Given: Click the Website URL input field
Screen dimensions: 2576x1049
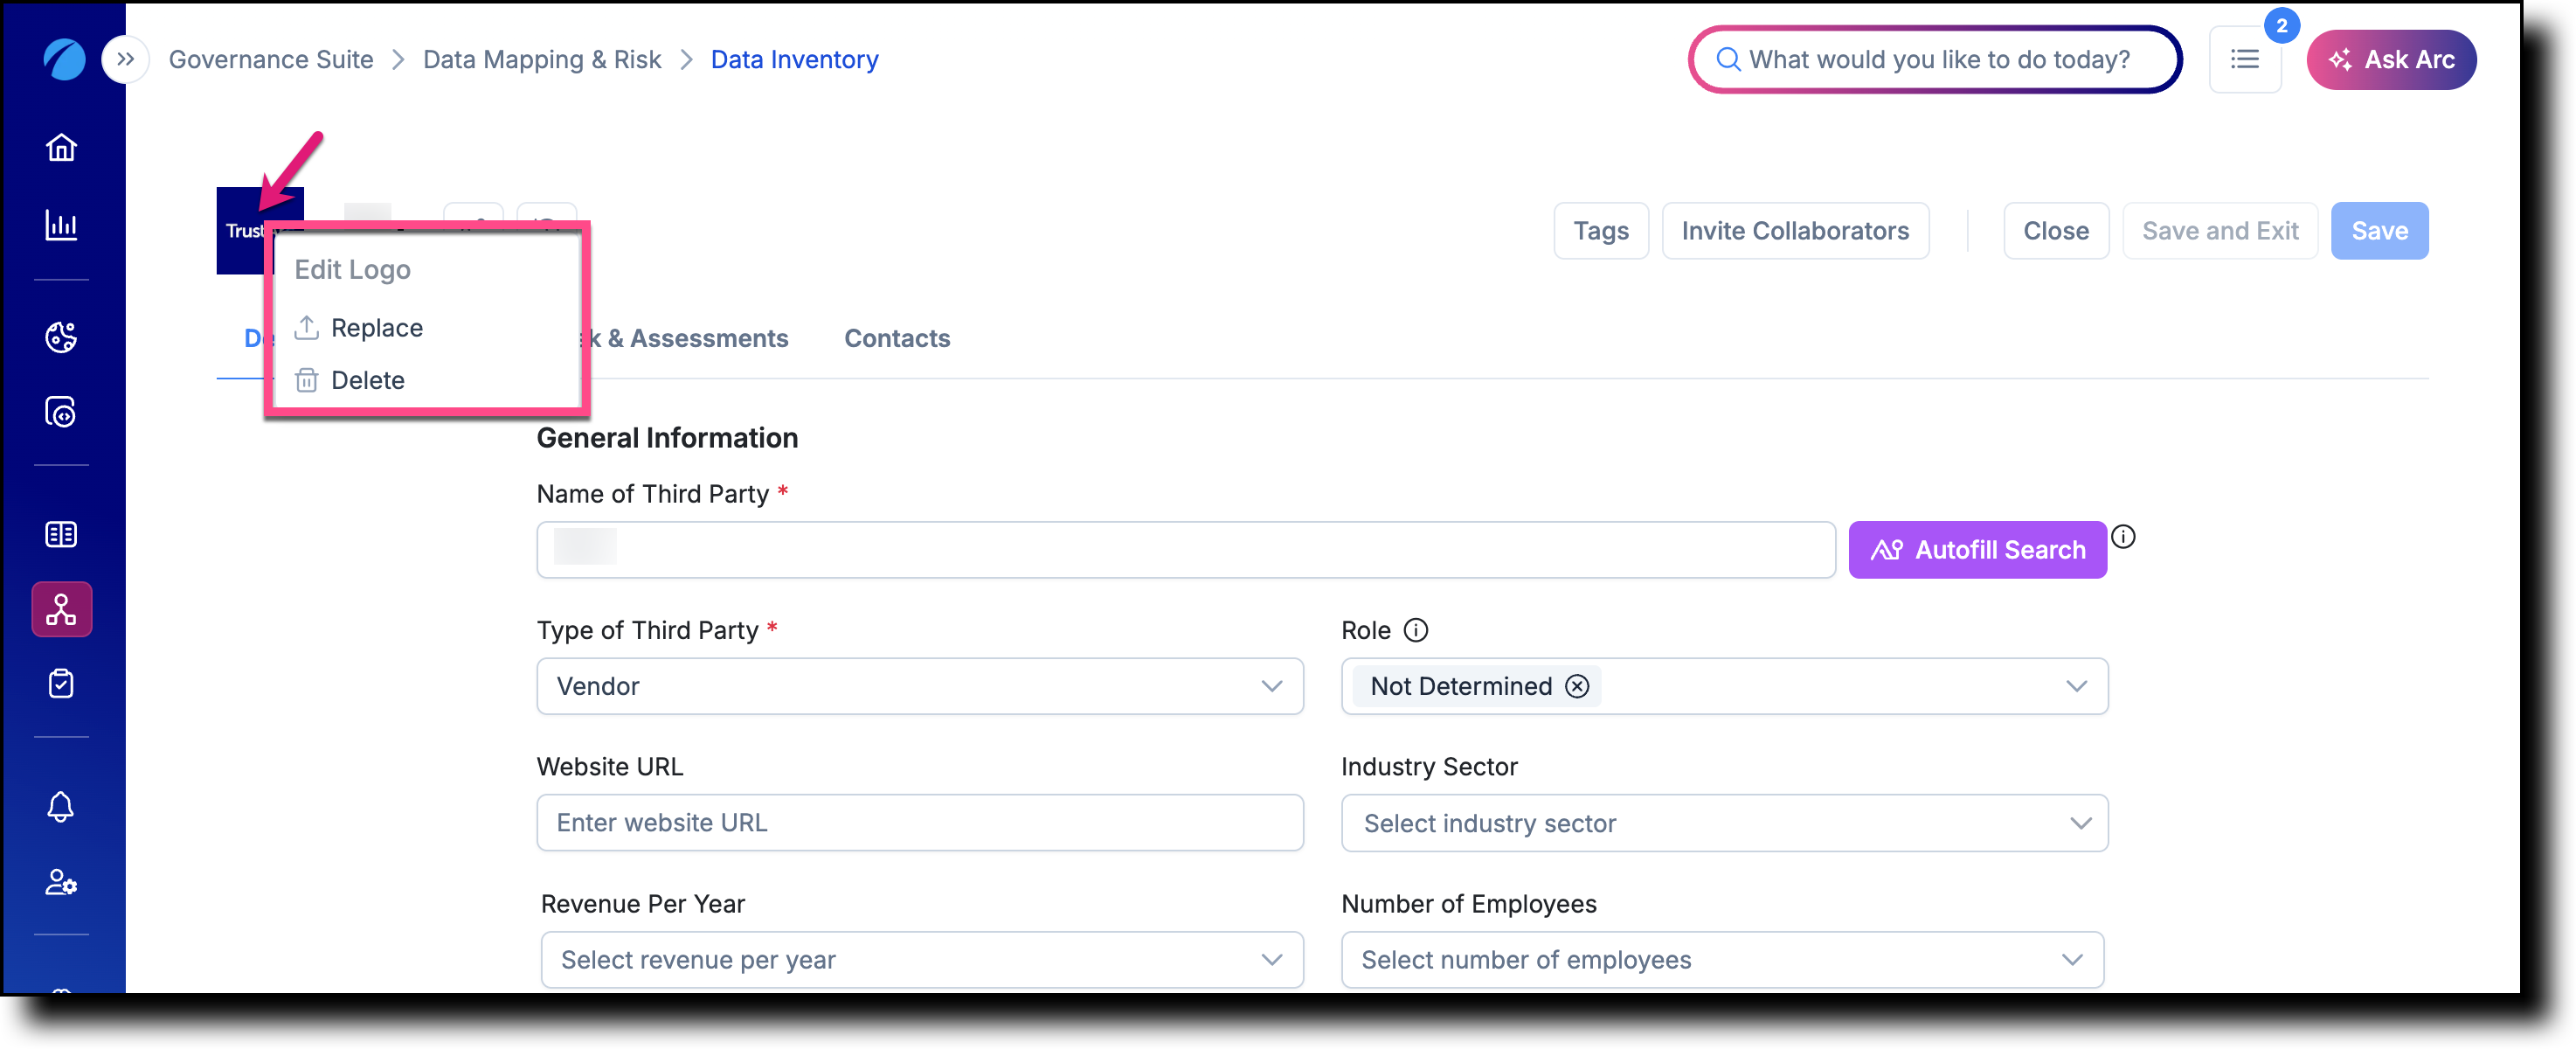Looking at the screenshot, I should tap(919, 822).
